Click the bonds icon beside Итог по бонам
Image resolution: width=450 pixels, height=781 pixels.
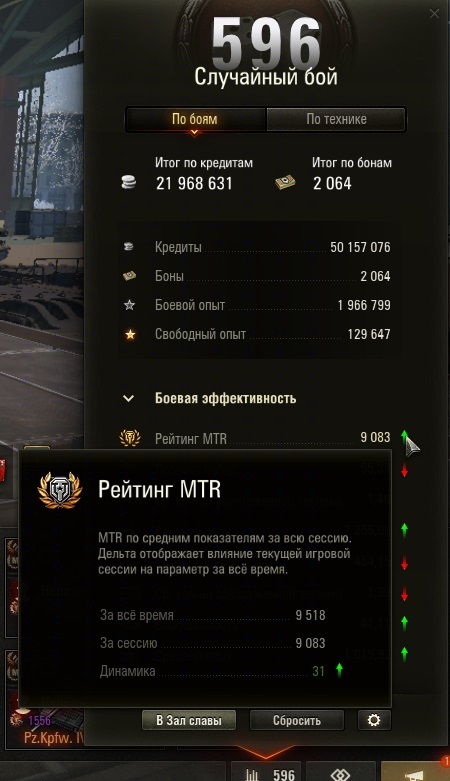click(285, 183)
